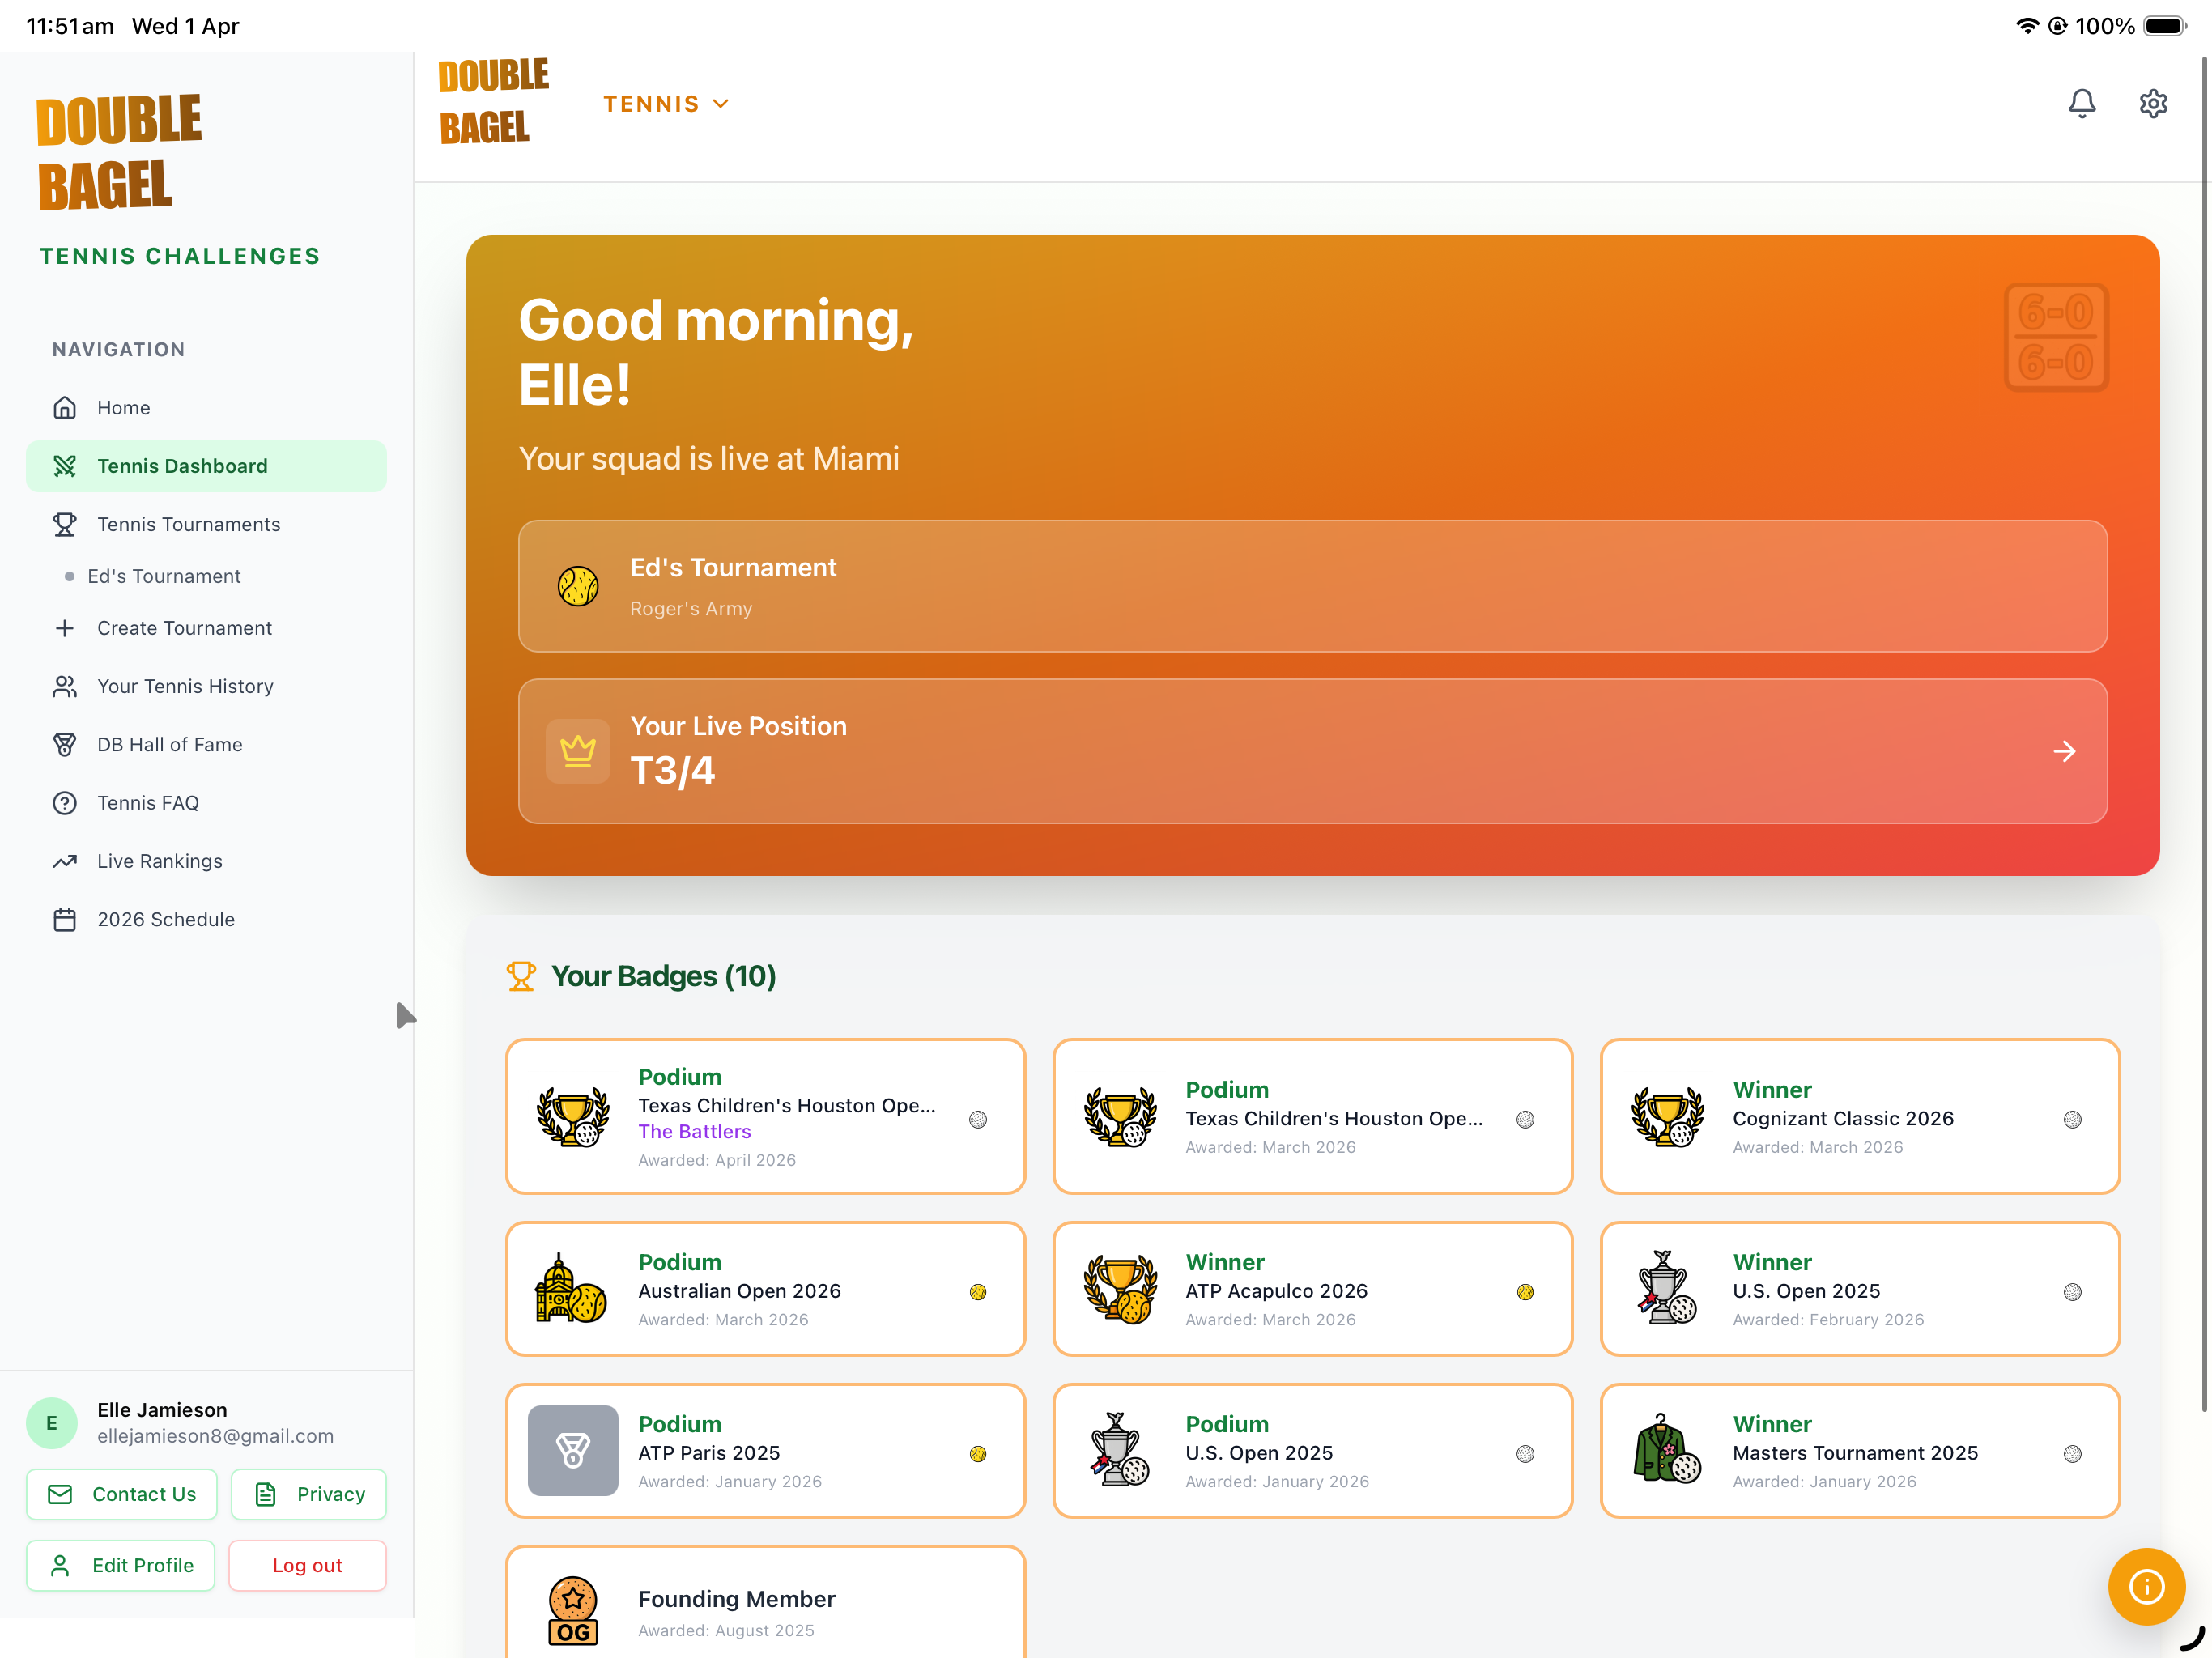The height and width of the screenshot is (1658, 2212).
Task: Select Tennis Dashboard in navigation
Action: 206,466
